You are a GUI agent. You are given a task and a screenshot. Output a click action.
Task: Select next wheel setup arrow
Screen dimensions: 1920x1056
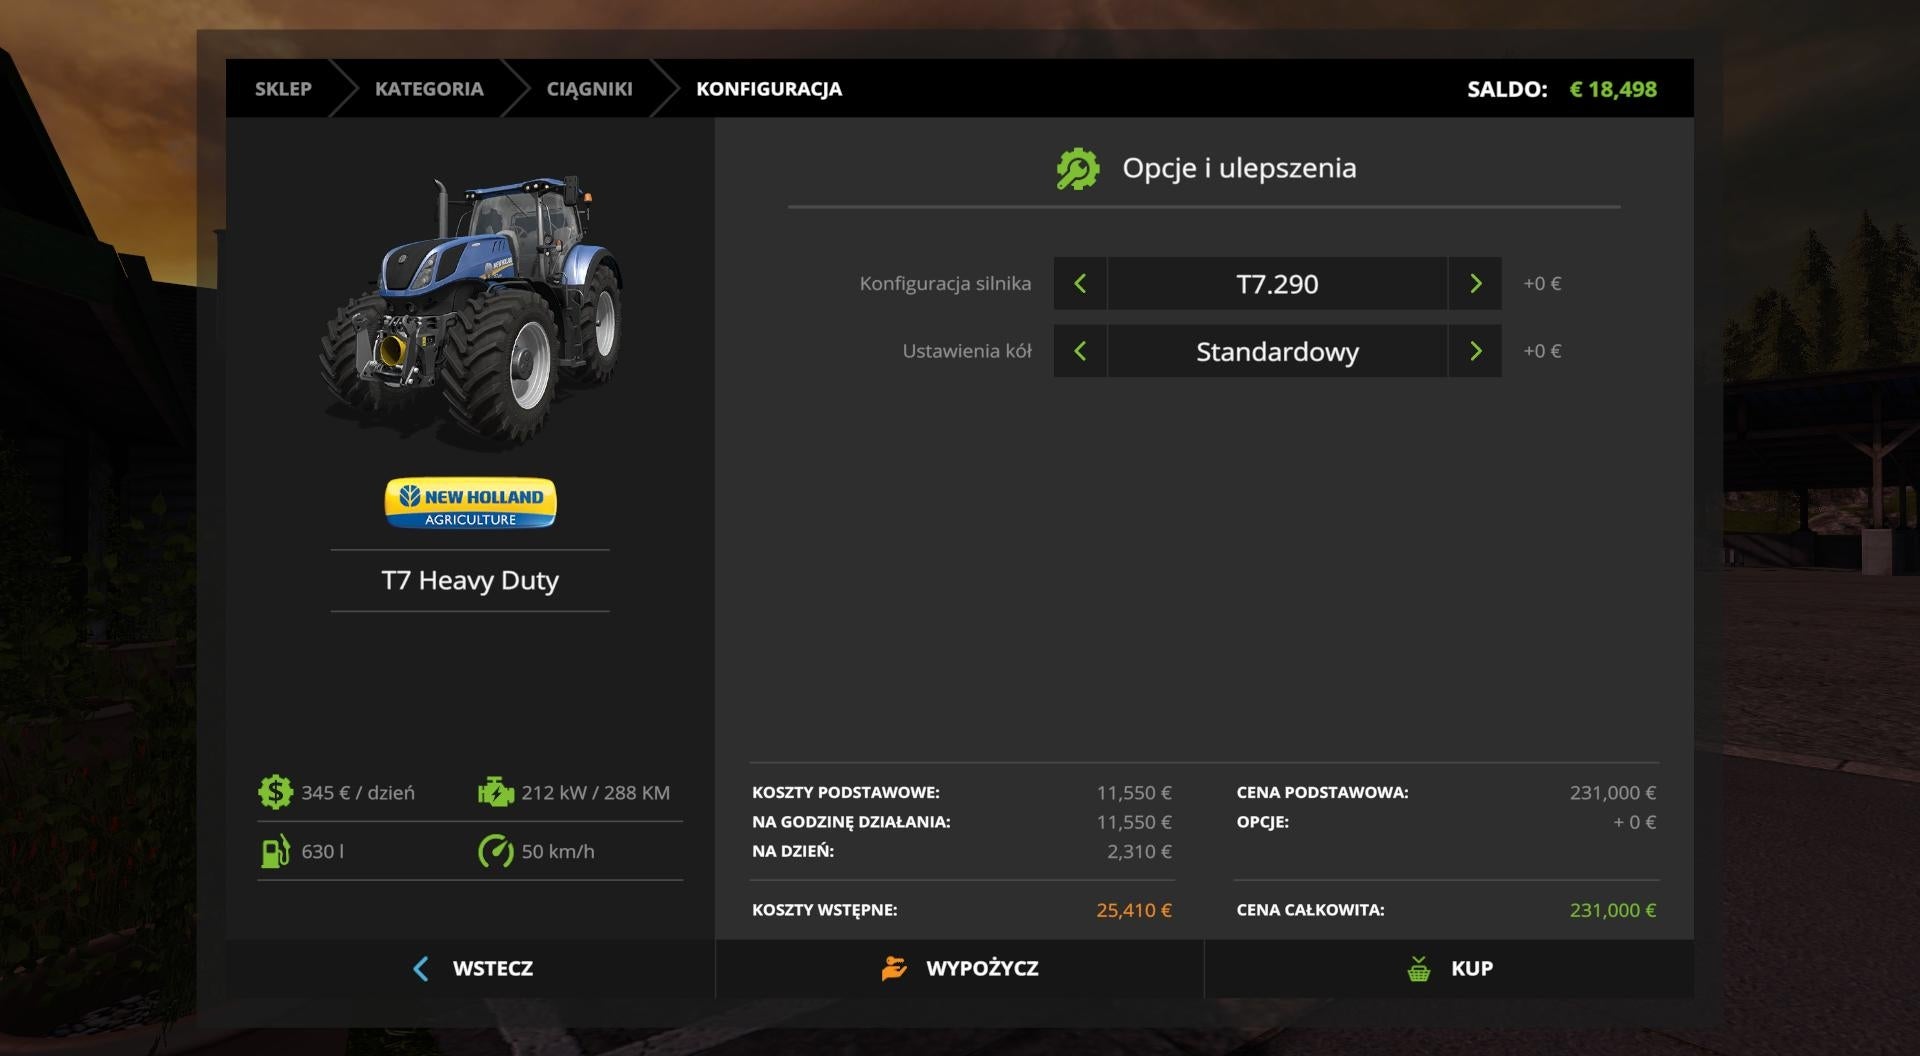tap(1475, 351)
